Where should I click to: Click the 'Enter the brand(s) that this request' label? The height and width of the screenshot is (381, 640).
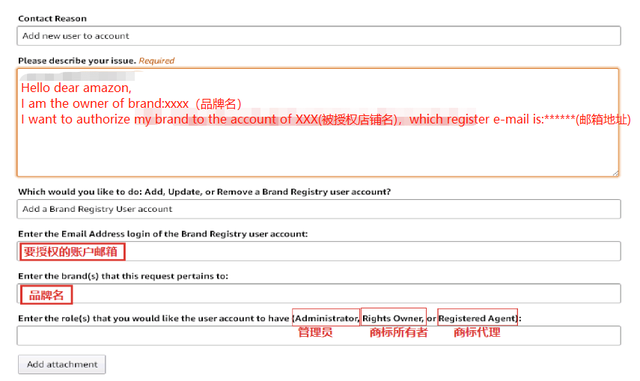tap(123, 276)
